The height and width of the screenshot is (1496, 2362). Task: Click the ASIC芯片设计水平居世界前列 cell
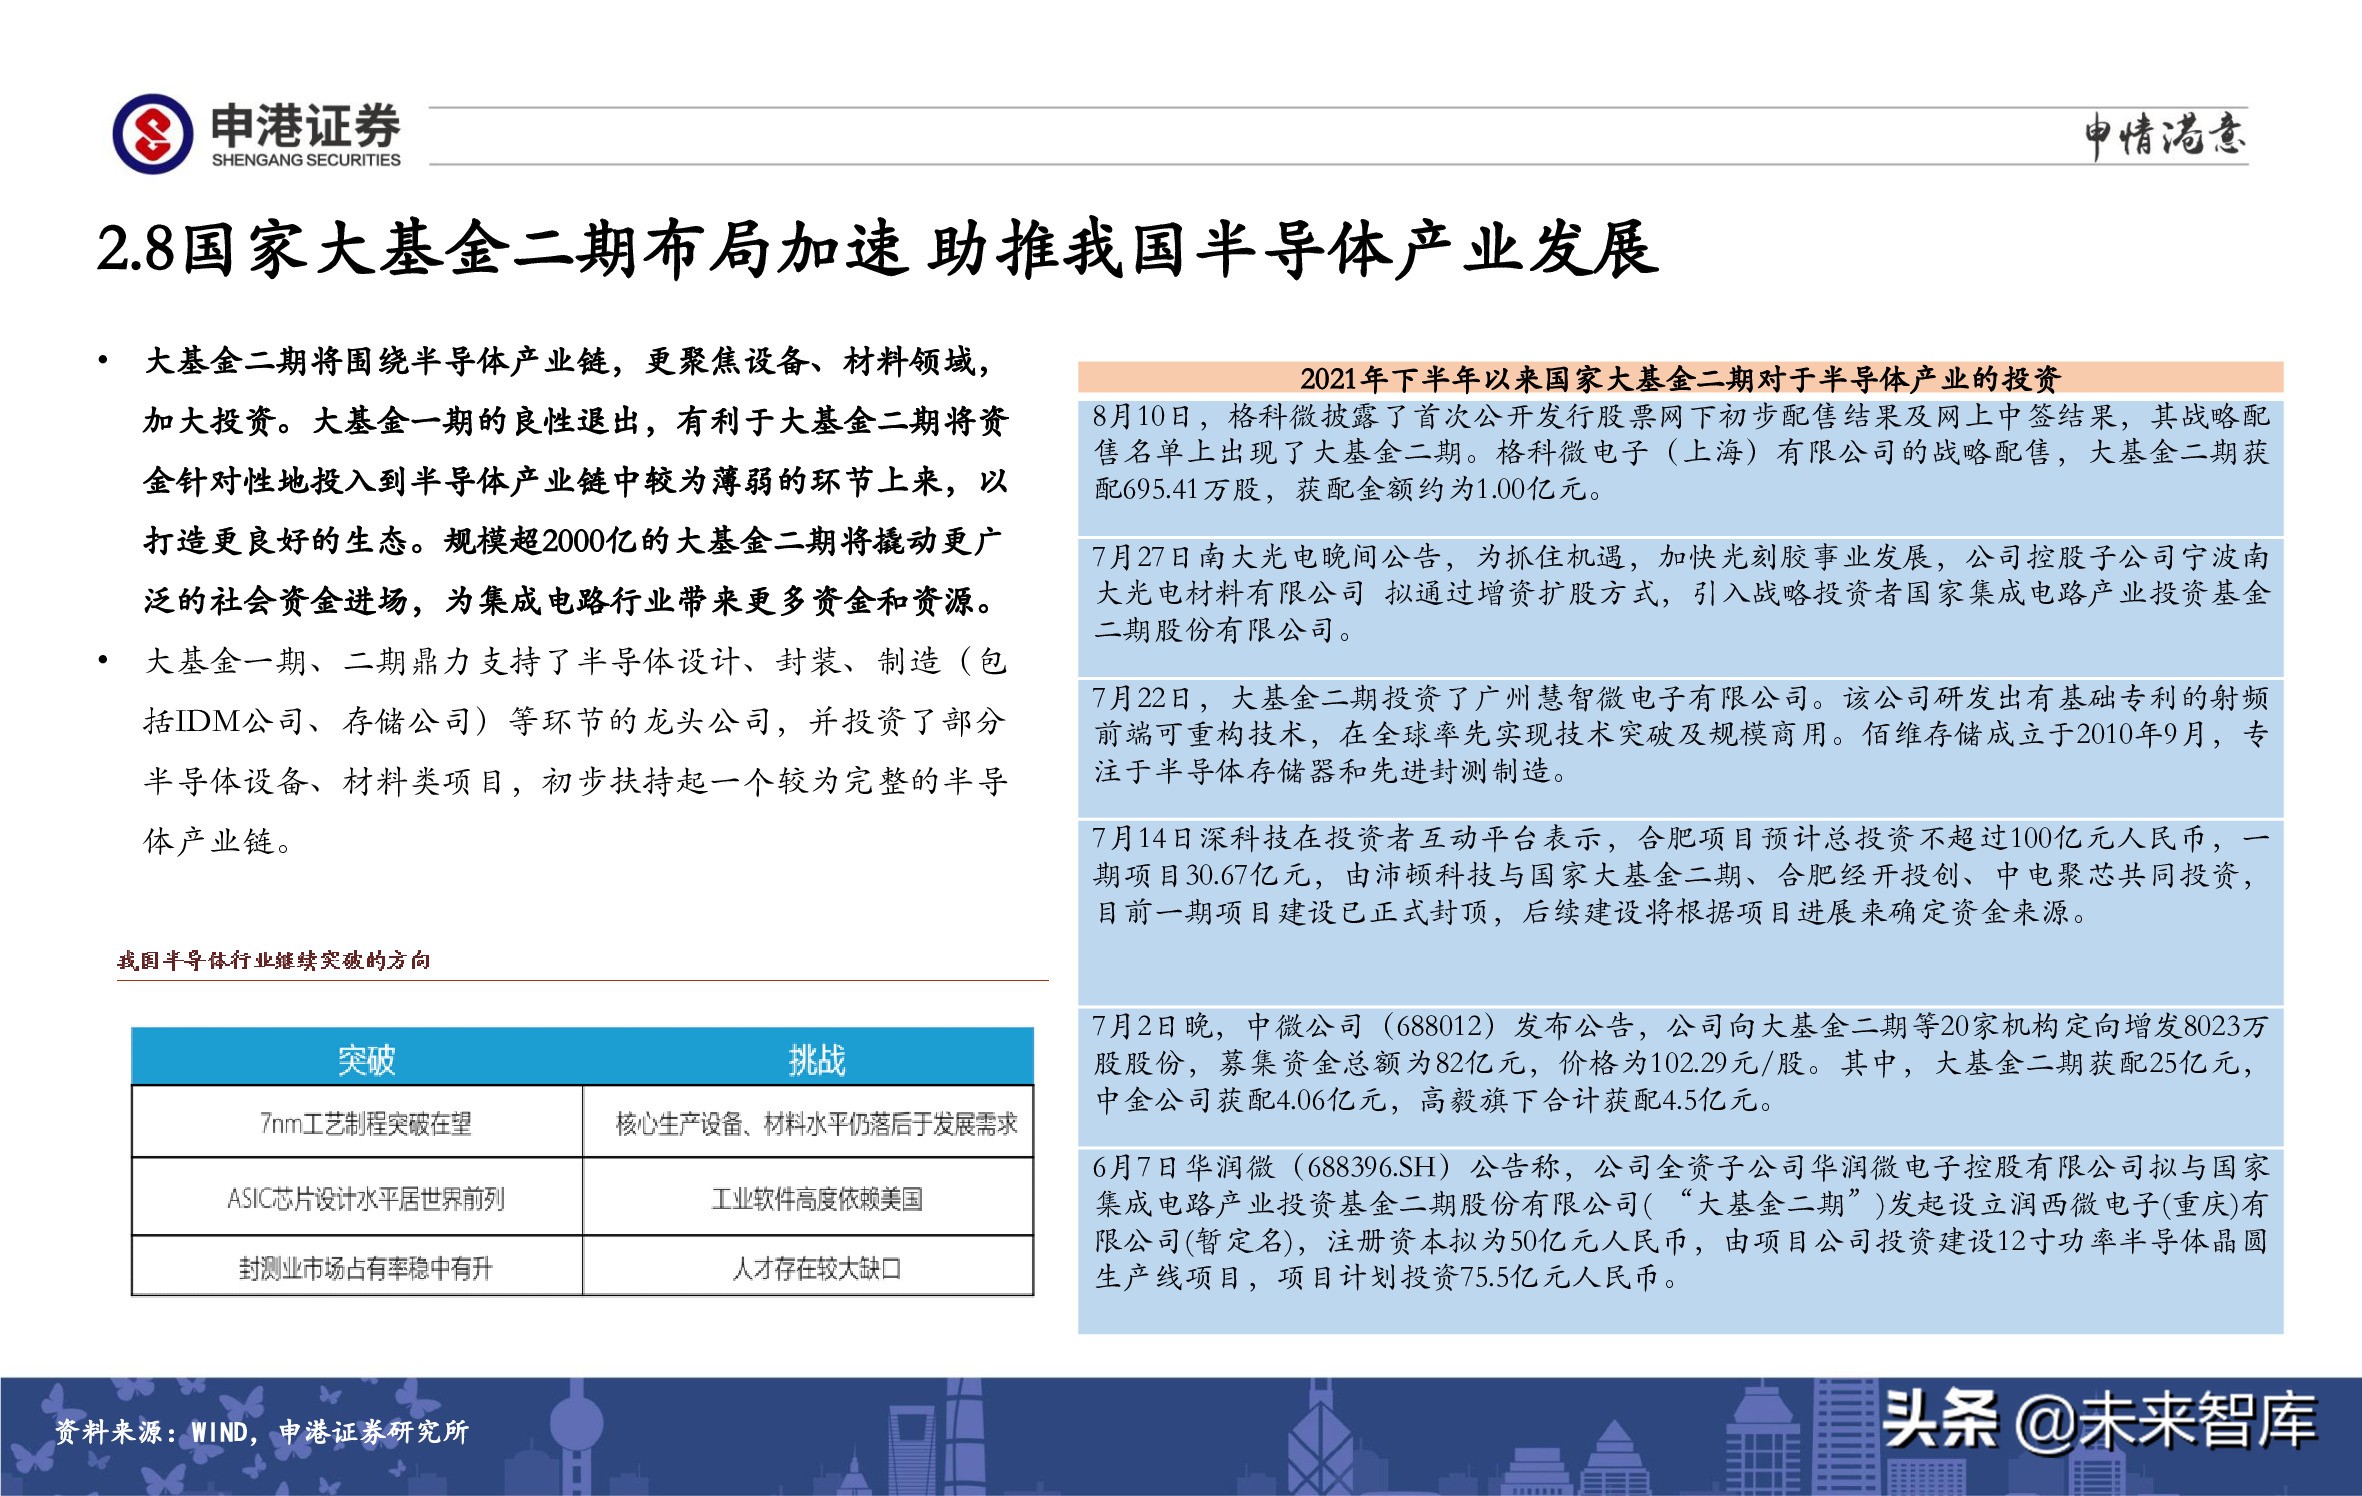pyautogui.click(x=358, y=1197)
